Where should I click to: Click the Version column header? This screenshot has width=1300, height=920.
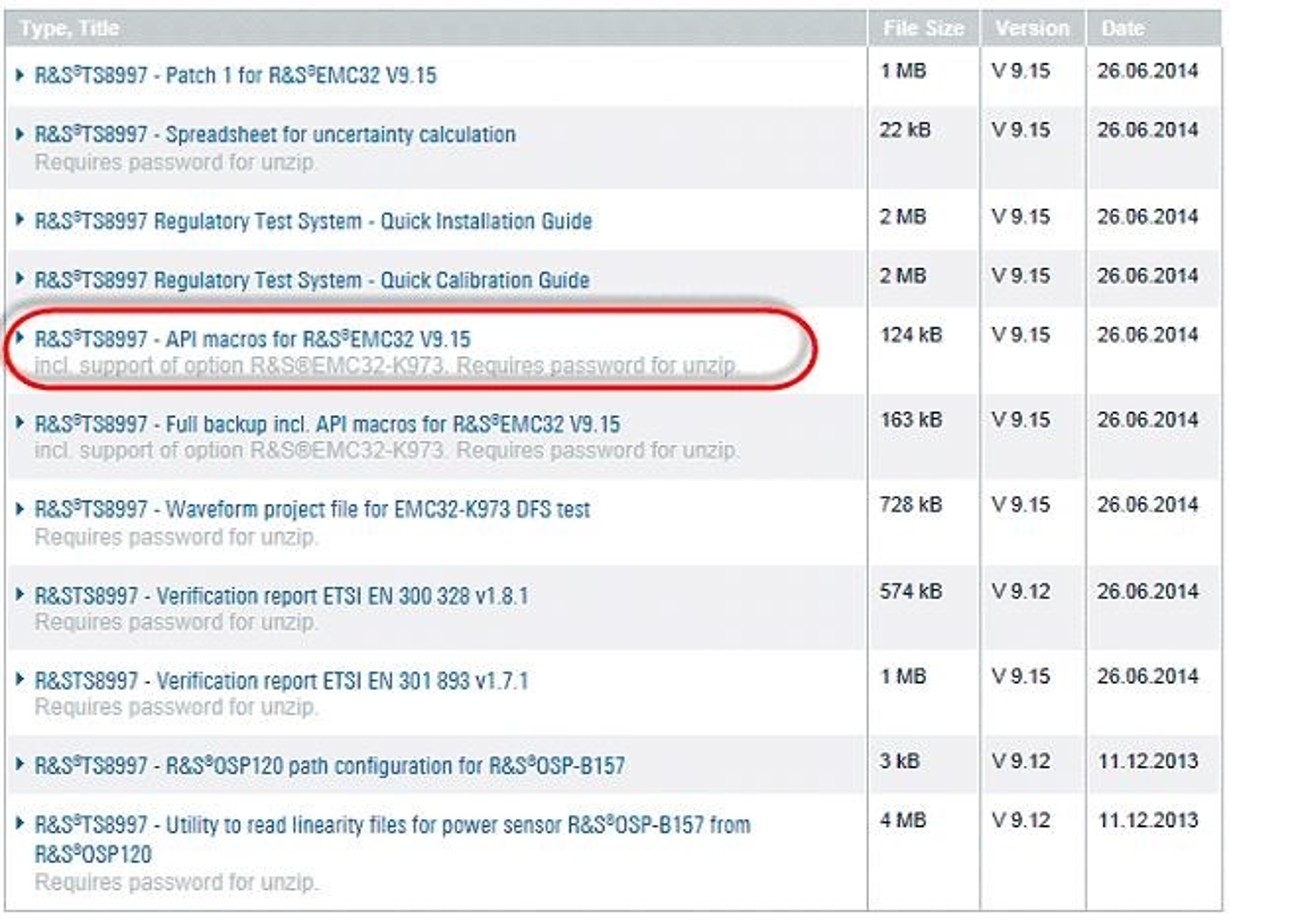(x=1032, y=28)
